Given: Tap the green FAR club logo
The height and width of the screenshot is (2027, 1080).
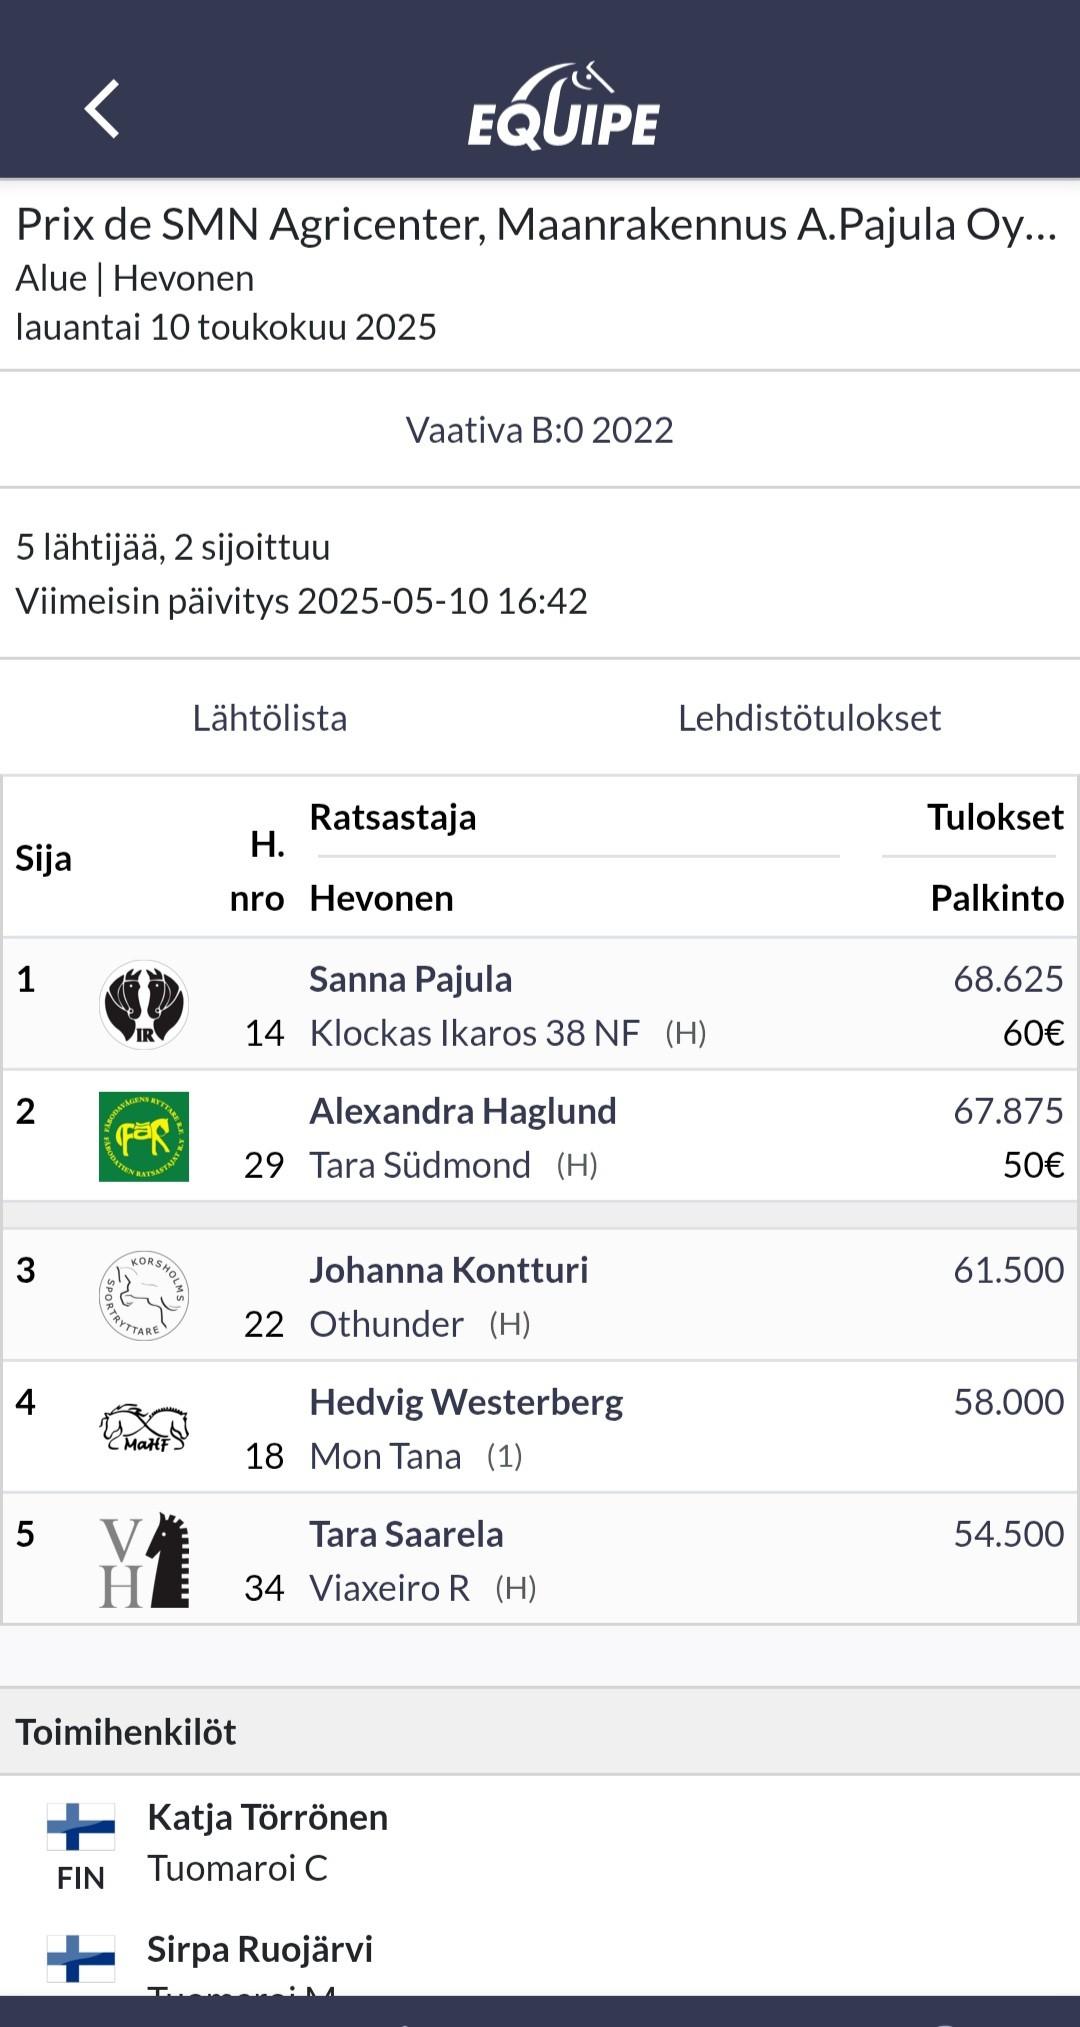Looking at the screenshot, I should point(144,1136).
